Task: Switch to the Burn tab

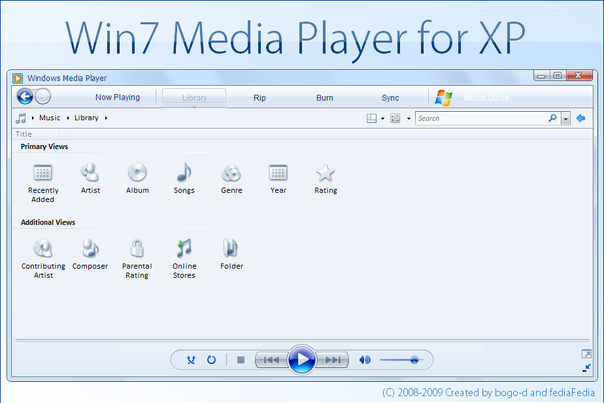Action: coord(325,98)
